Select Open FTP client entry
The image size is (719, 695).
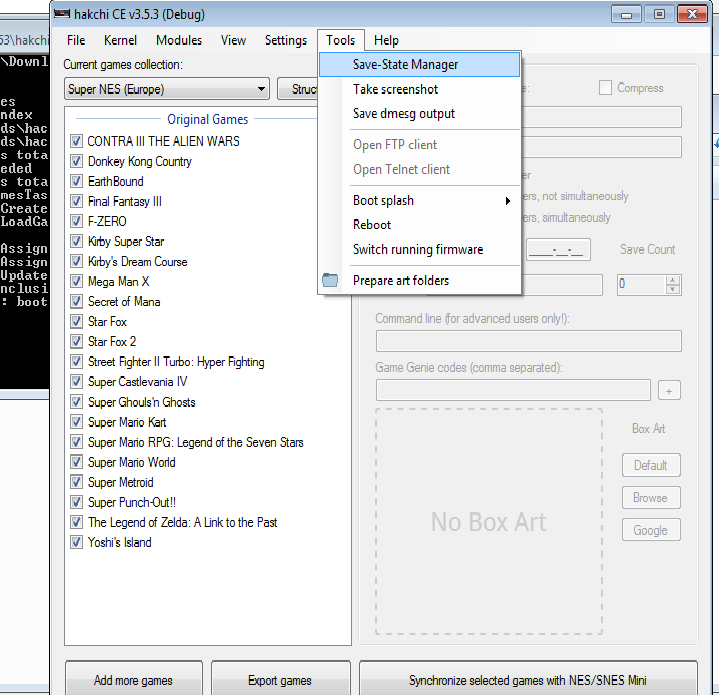click(420, 145)
